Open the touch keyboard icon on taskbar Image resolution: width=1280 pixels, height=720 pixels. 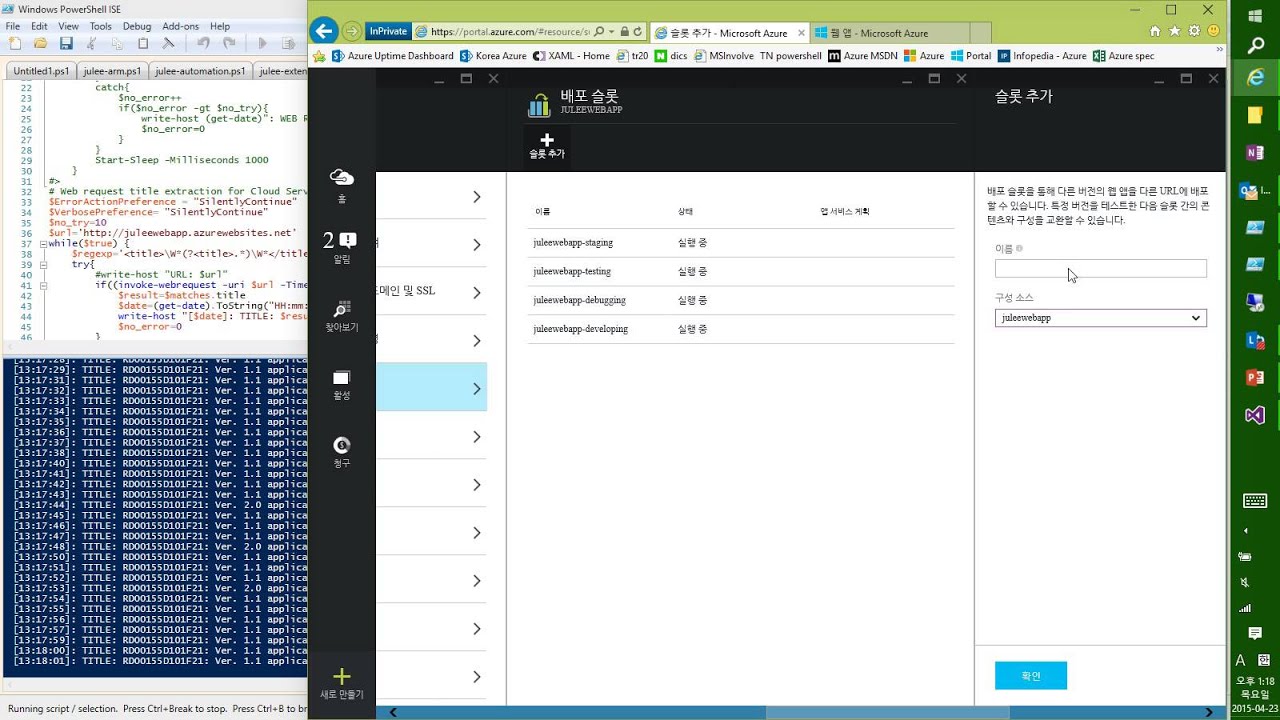[x=1255, y=501]
